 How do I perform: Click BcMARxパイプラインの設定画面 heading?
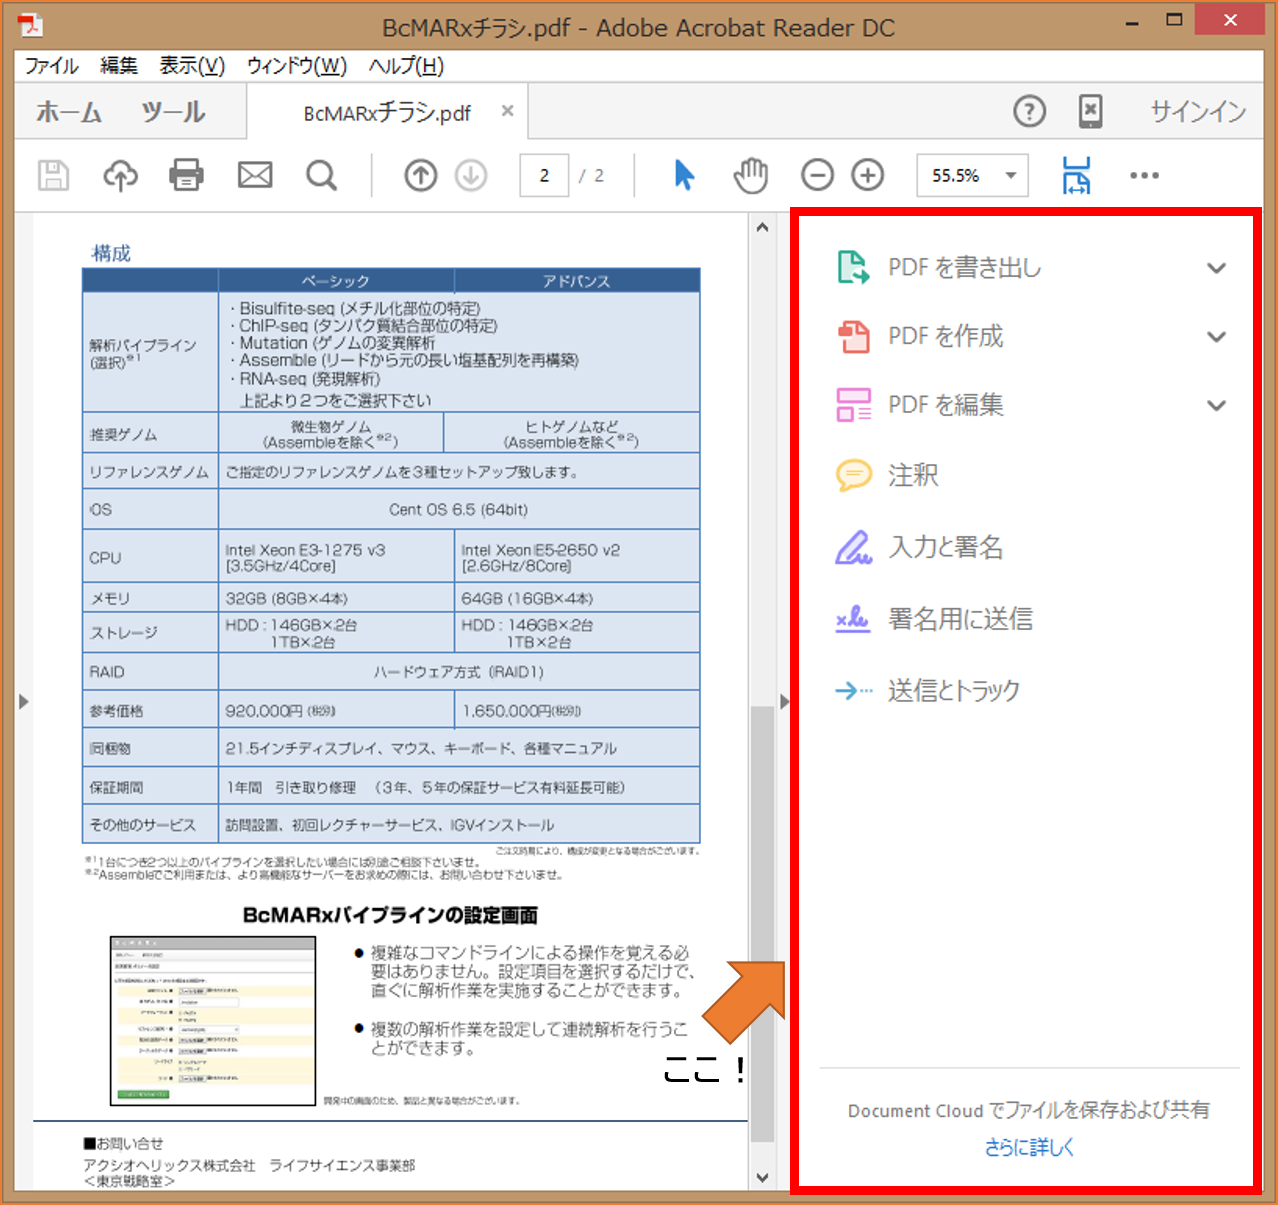click(390, 915)
